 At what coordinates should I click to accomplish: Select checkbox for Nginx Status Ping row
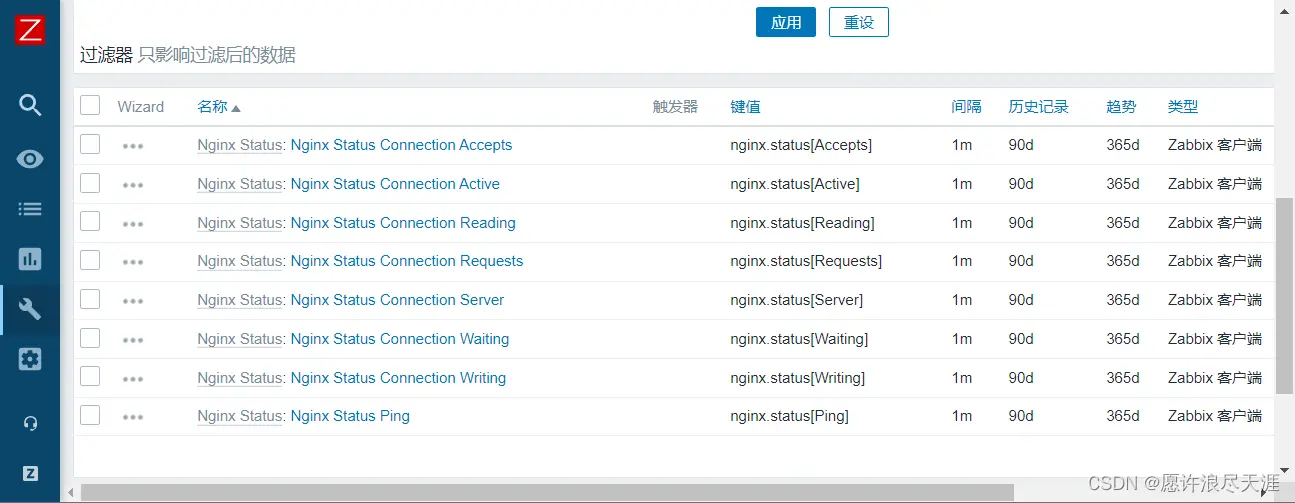[90, 416]
